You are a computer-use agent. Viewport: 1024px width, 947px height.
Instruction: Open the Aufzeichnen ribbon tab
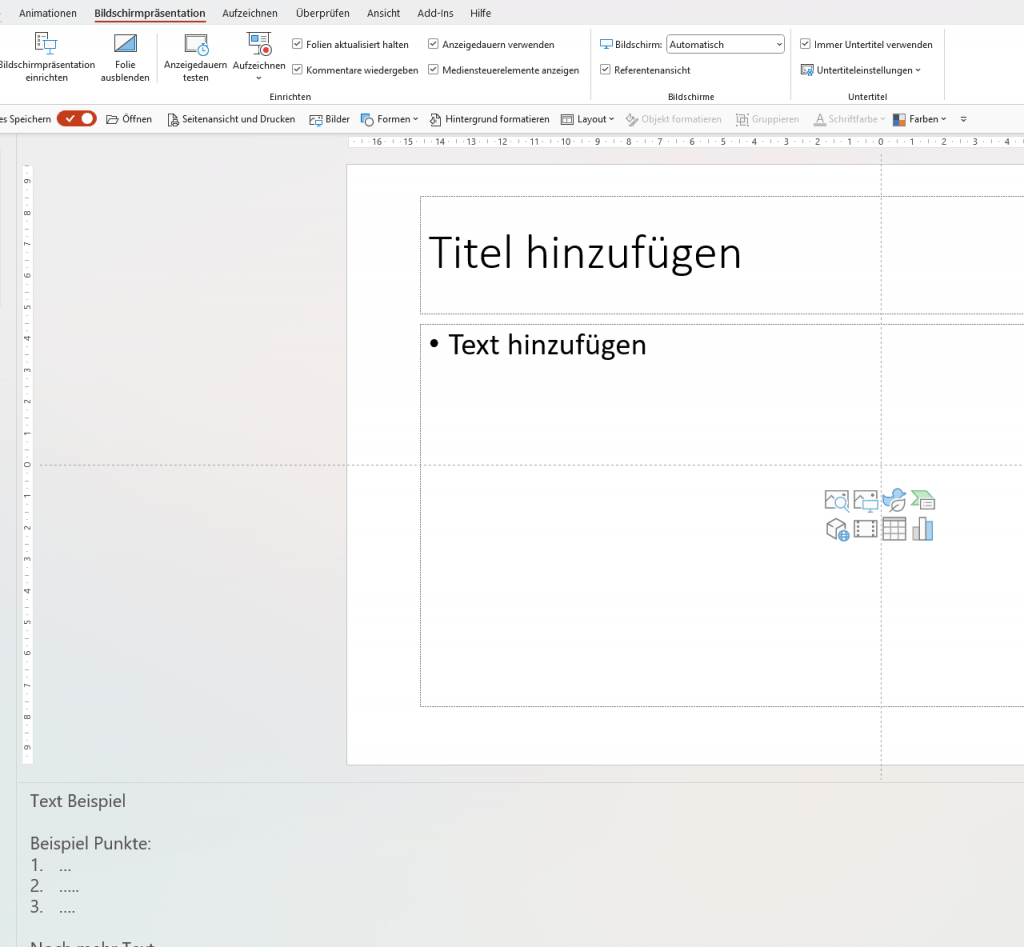click(x=249, y=13)
